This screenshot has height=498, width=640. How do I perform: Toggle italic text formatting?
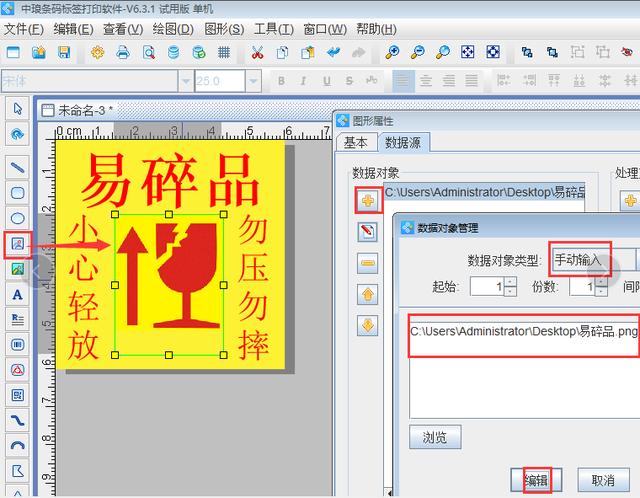point(303,81)
